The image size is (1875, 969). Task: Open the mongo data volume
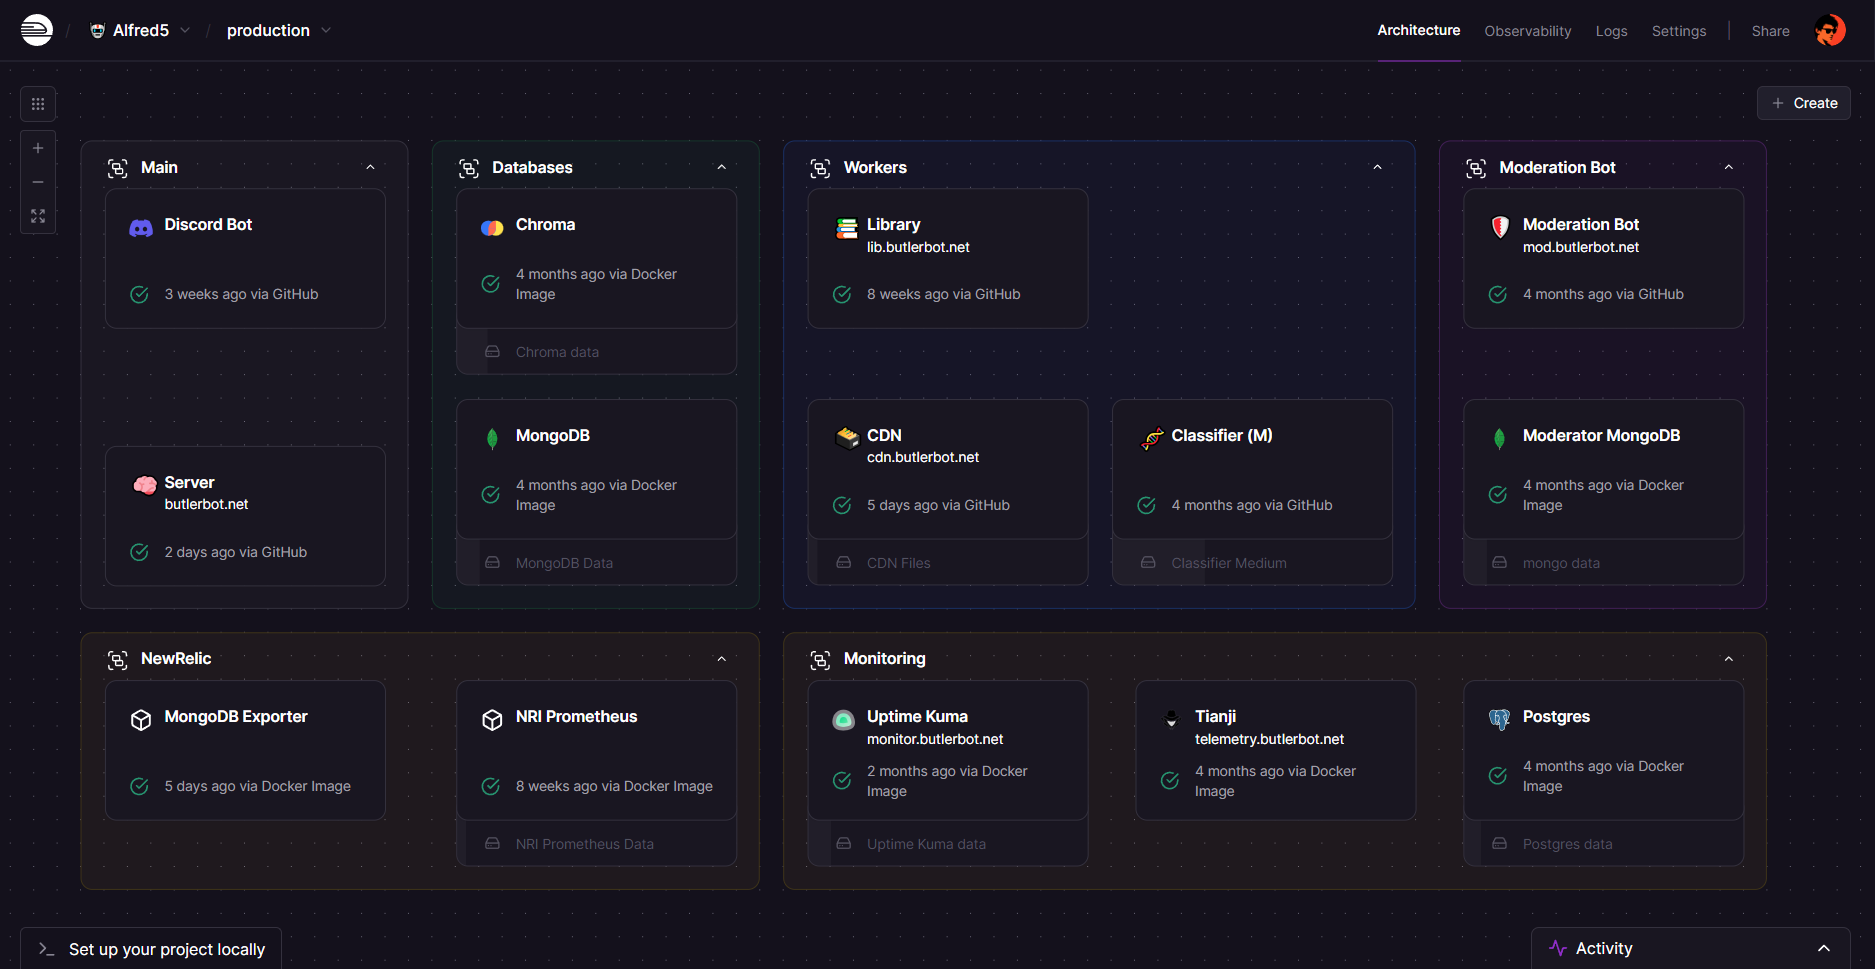coord(1604,563)
